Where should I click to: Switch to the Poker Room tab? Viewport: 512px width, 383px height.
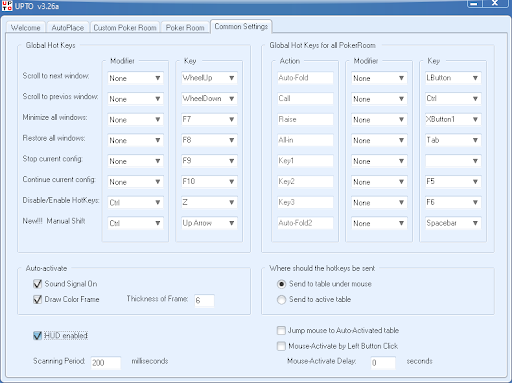[x=185, y=27]
